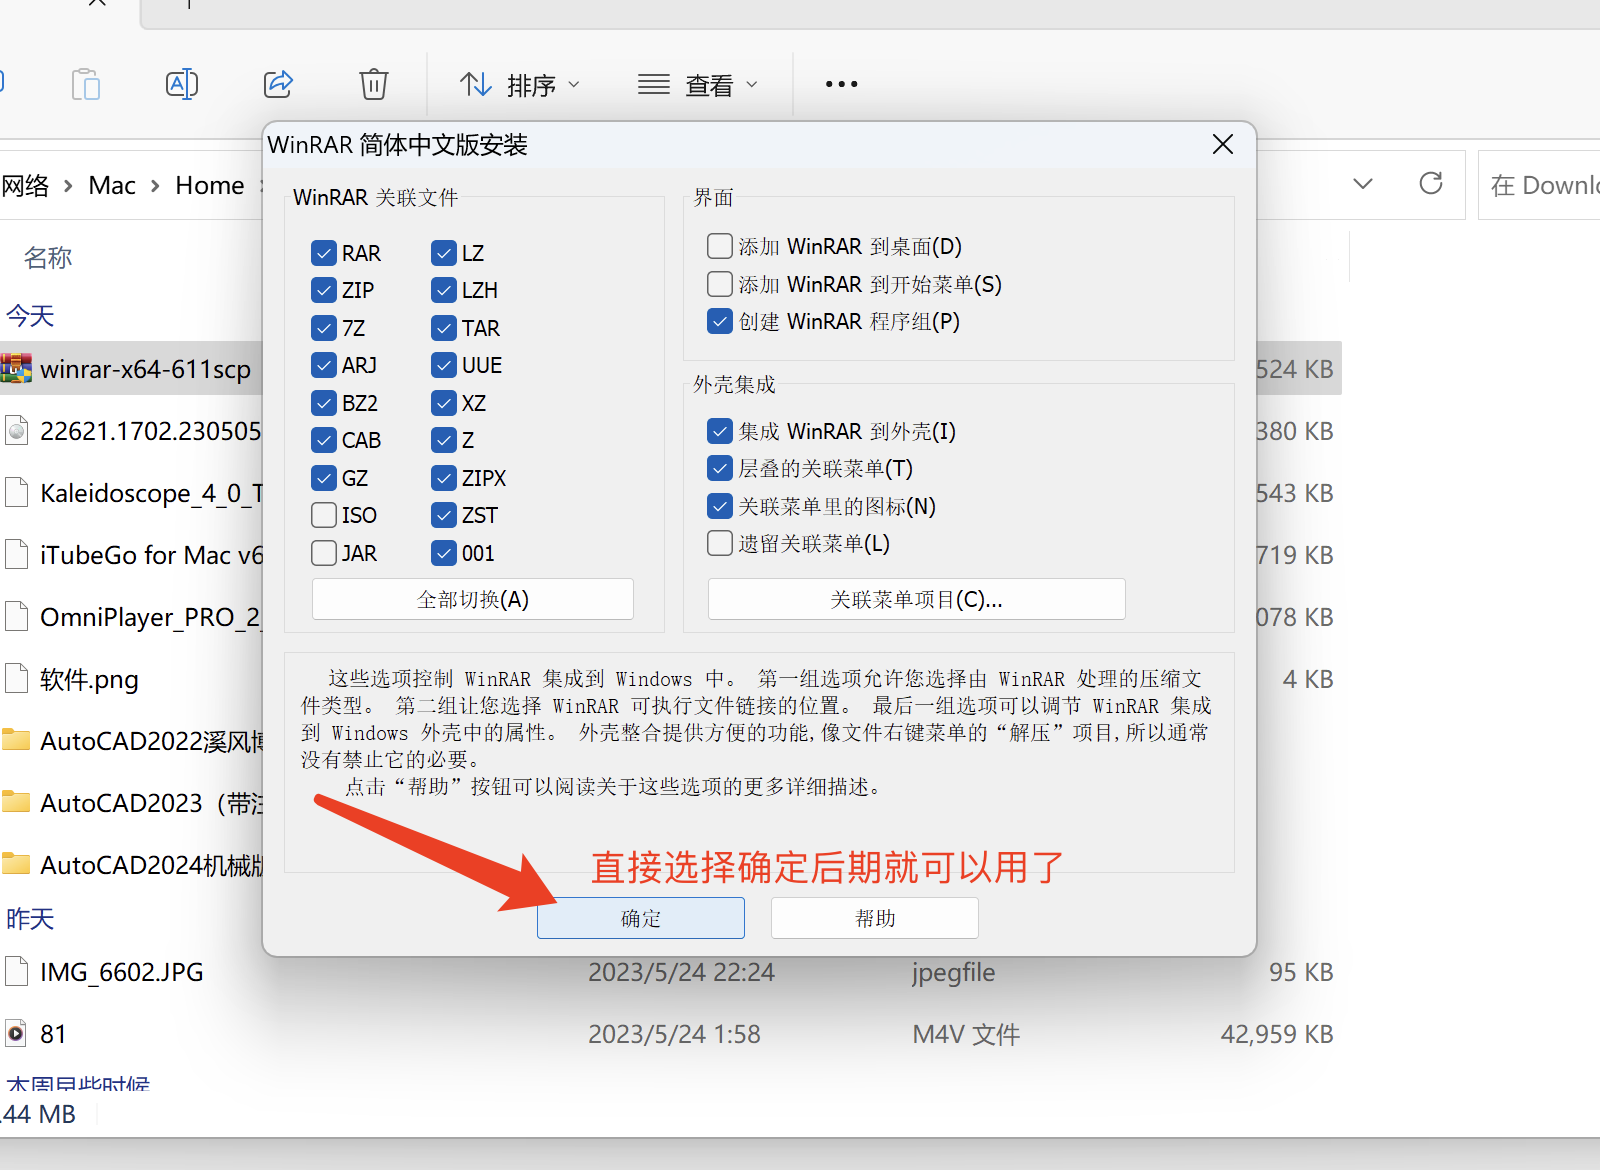
Task: Toggle the 001 file association checkbox
Action: point(444,553)
